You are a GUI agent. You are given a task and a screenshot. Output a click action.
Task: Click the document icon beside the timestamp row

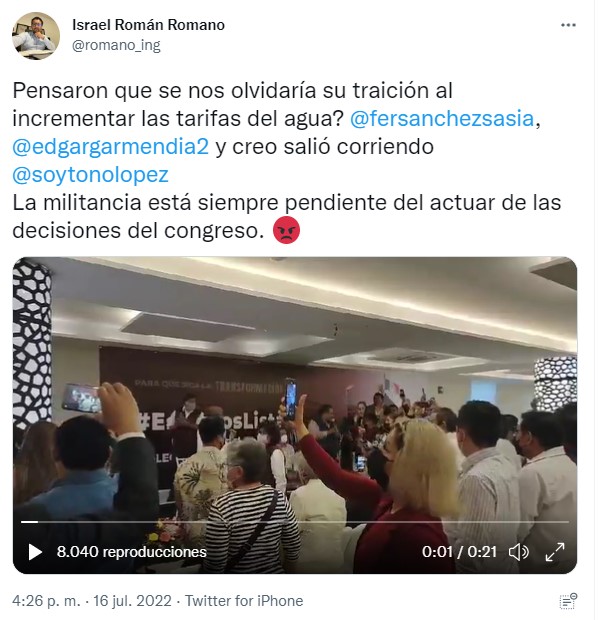point(568,601)
